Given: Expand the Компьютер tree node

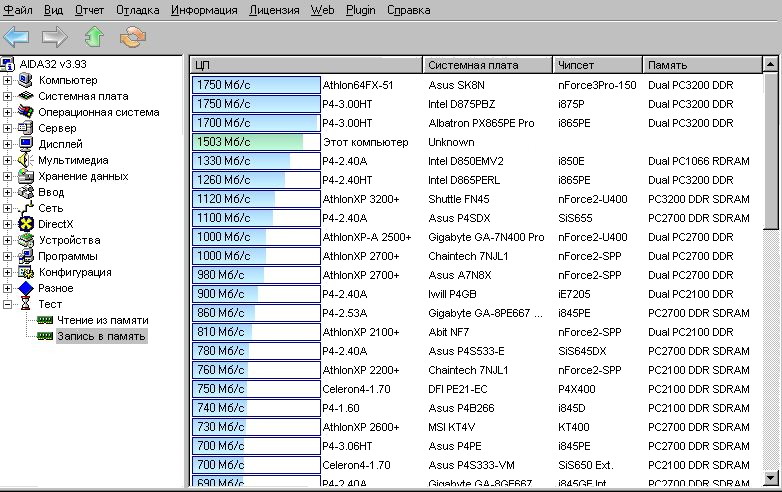Looking at the screenshot, I should [9, 80].
